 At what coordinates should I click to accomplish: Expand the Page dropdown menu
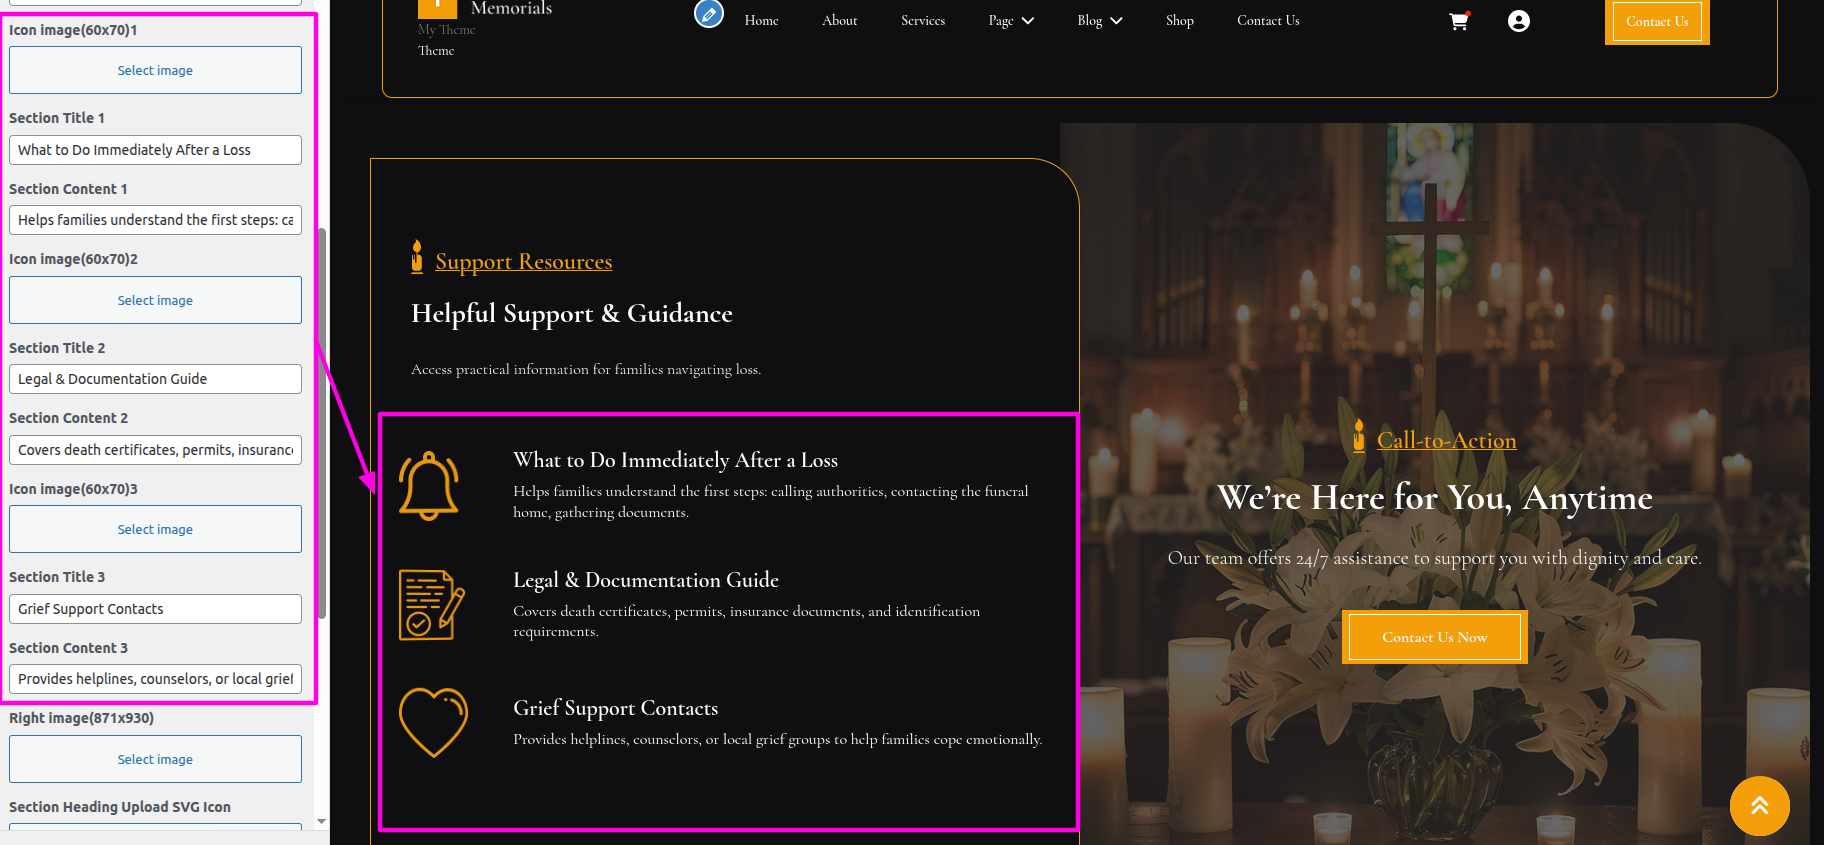point(1011,21)
